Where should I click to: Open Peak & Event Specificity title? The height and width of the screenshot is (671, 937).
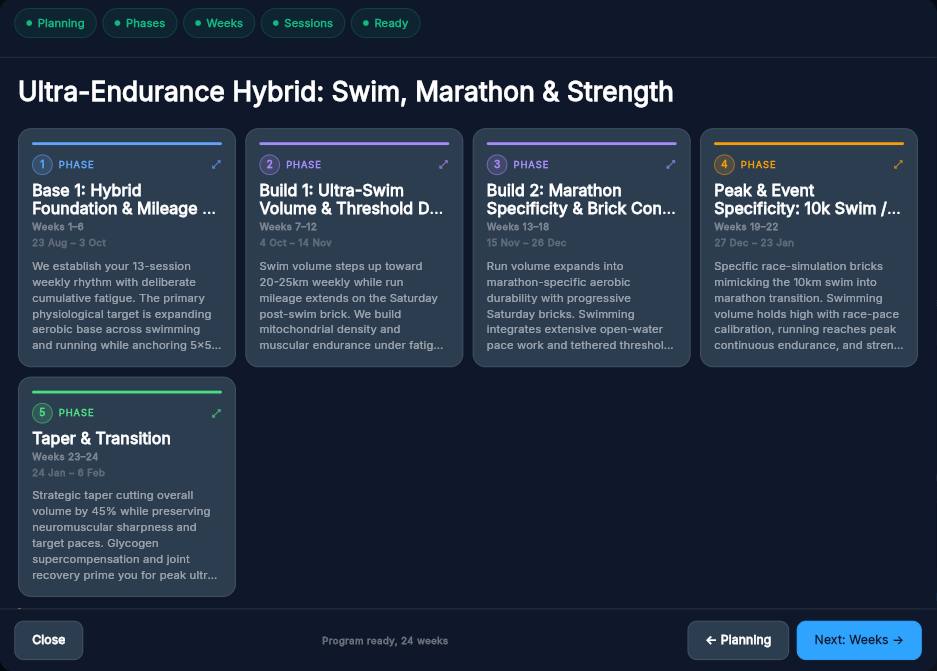coord(807,200)
